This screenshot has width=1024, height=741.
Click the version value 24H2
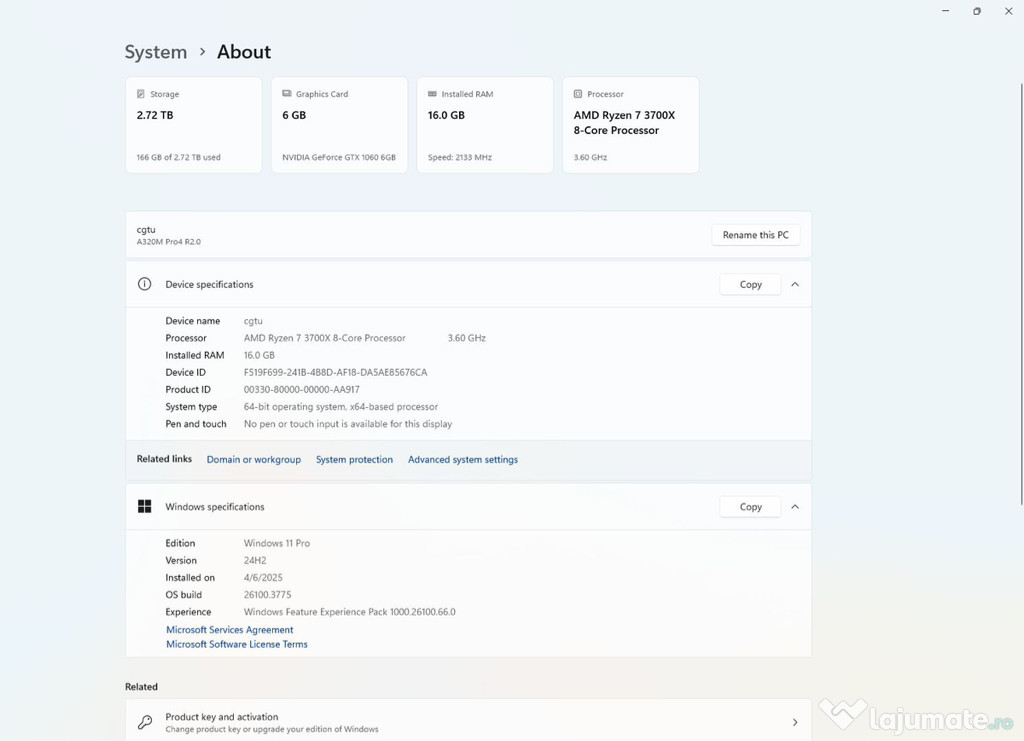point(255,561)
